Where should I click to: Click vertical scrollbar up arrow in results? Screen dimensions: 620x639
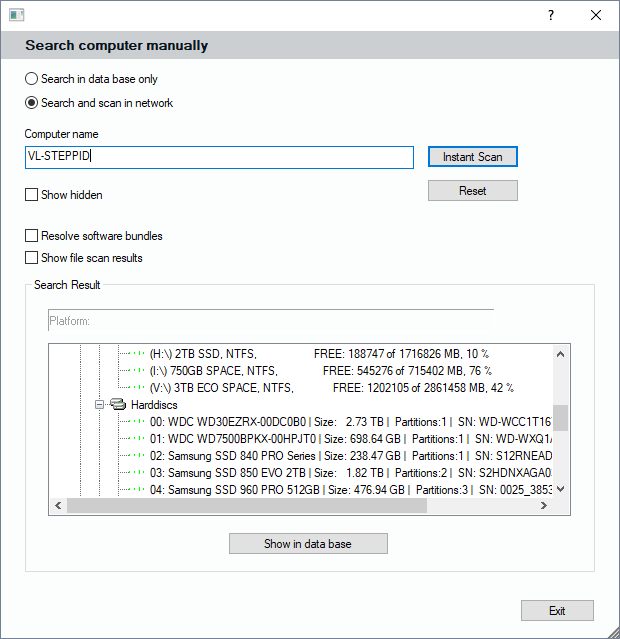[x=561, y=353]
